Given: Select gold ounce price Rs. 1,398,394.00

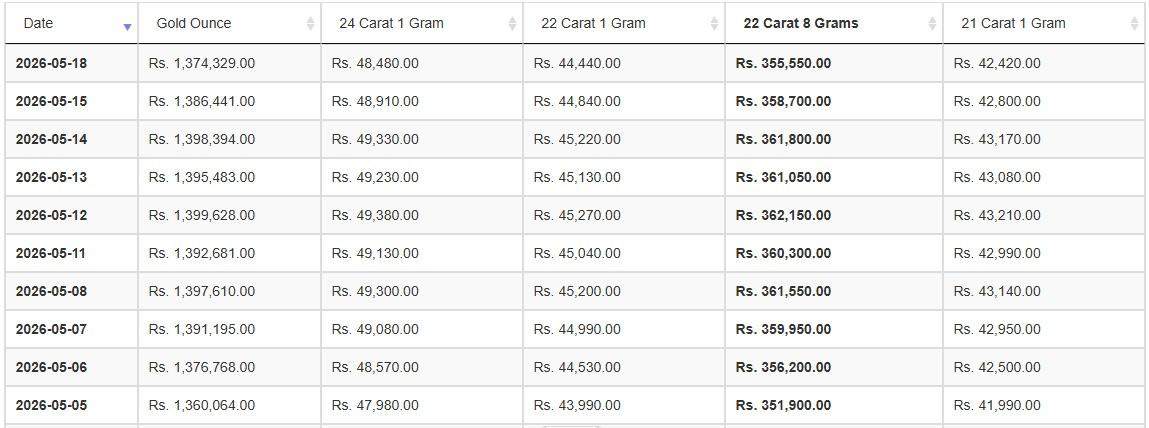Looking at the screenshot, I should pyautogui.click(x=202, y=139).
